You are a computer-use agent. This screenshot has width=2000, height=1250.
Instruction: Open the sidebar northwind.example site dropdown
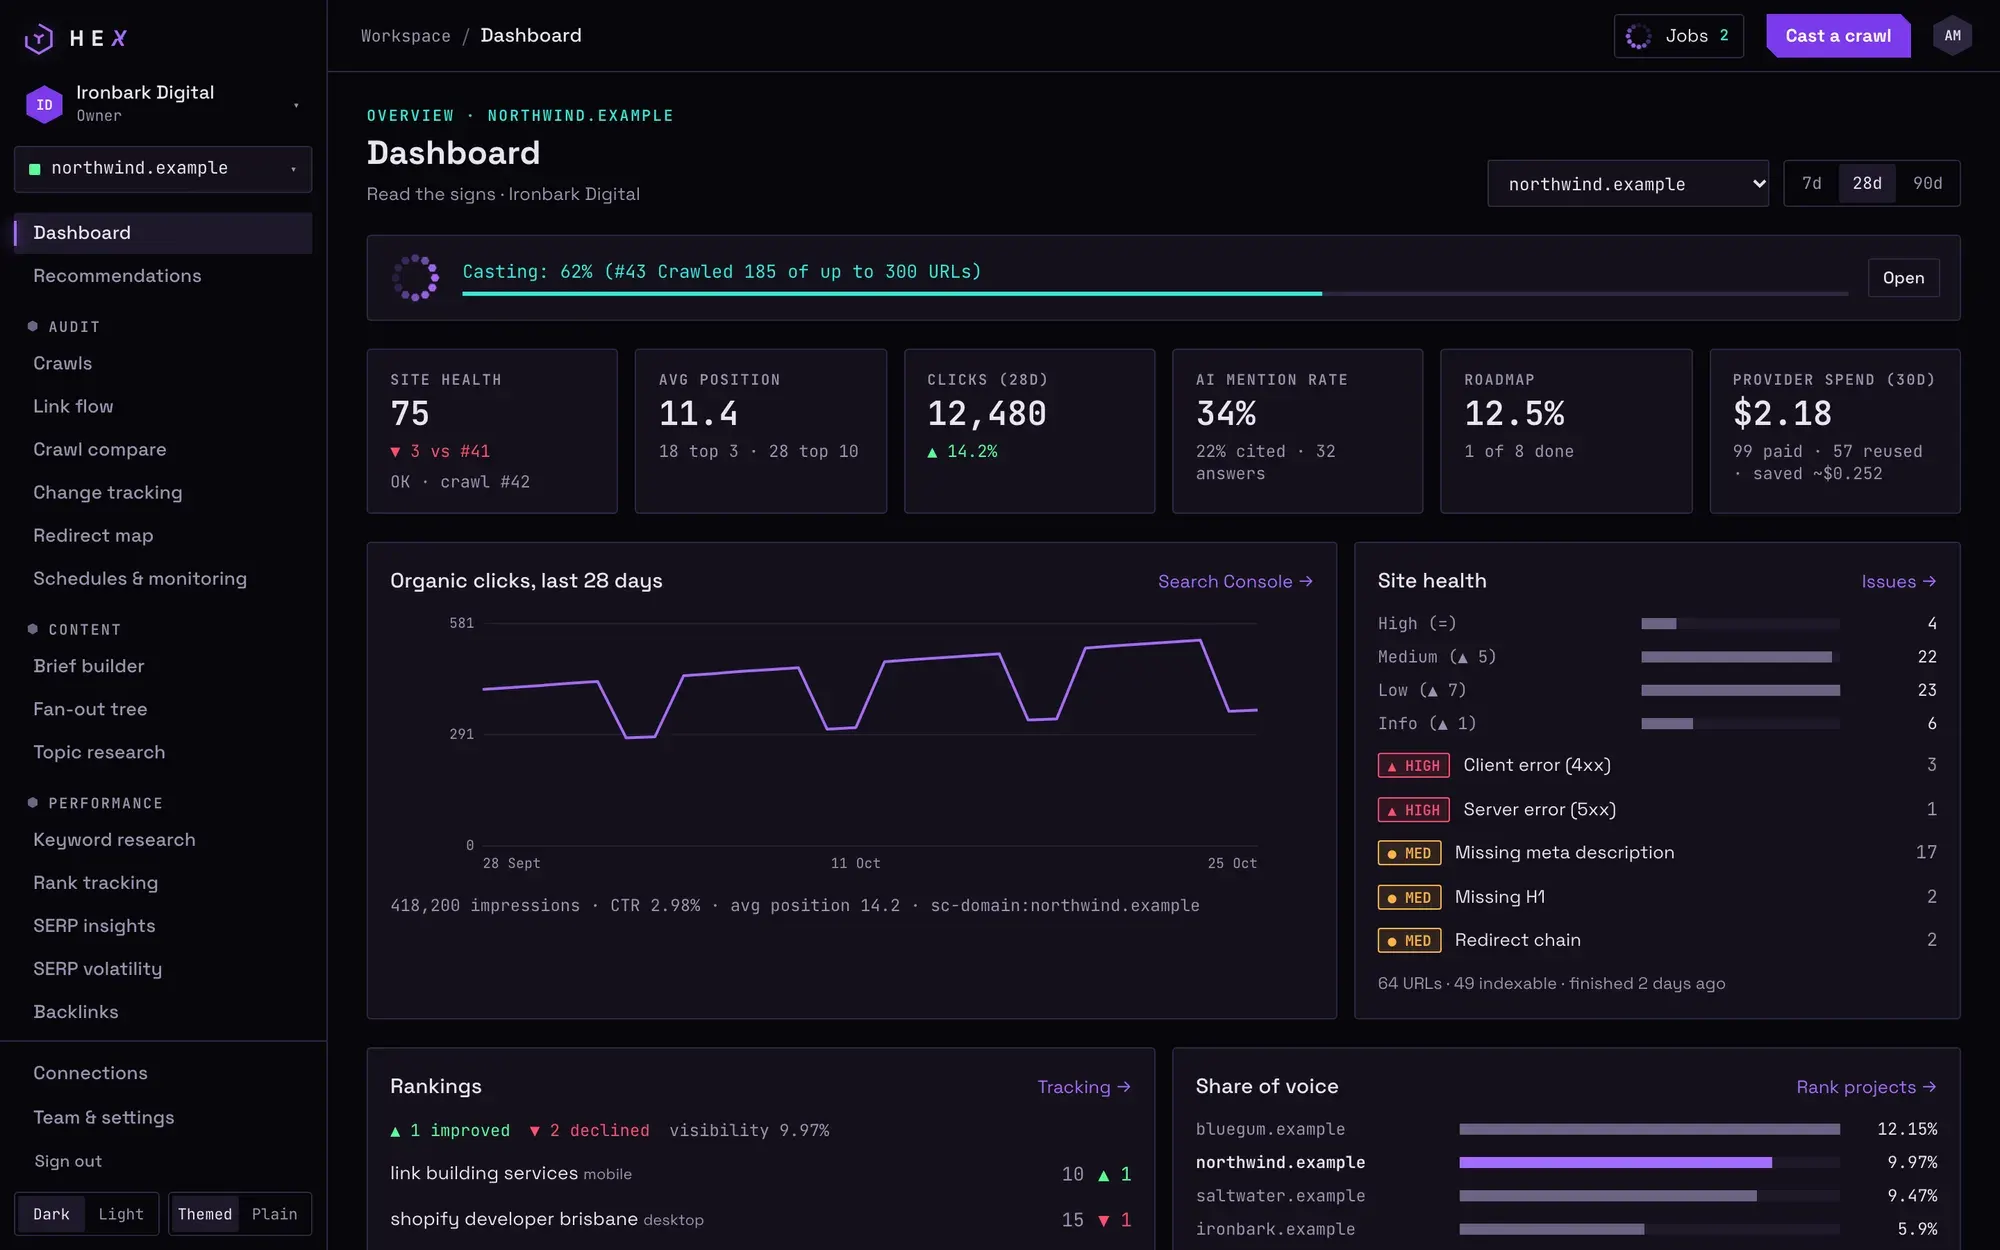163,169
